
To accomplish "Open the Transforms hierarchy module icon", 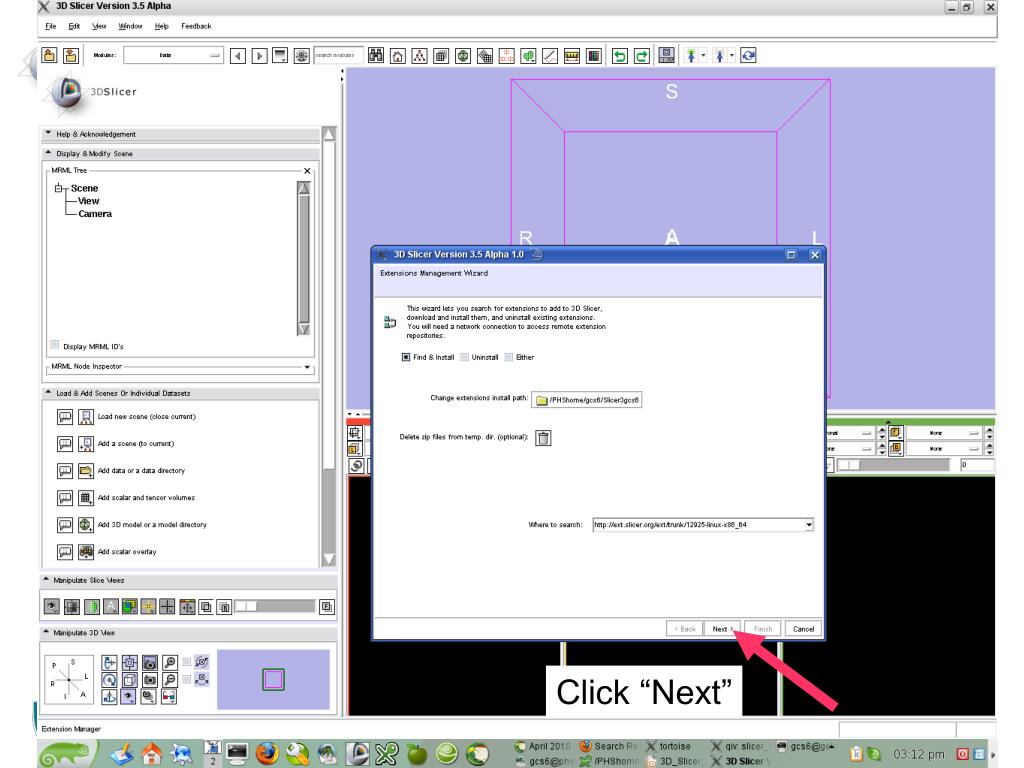I will point(419,56).
